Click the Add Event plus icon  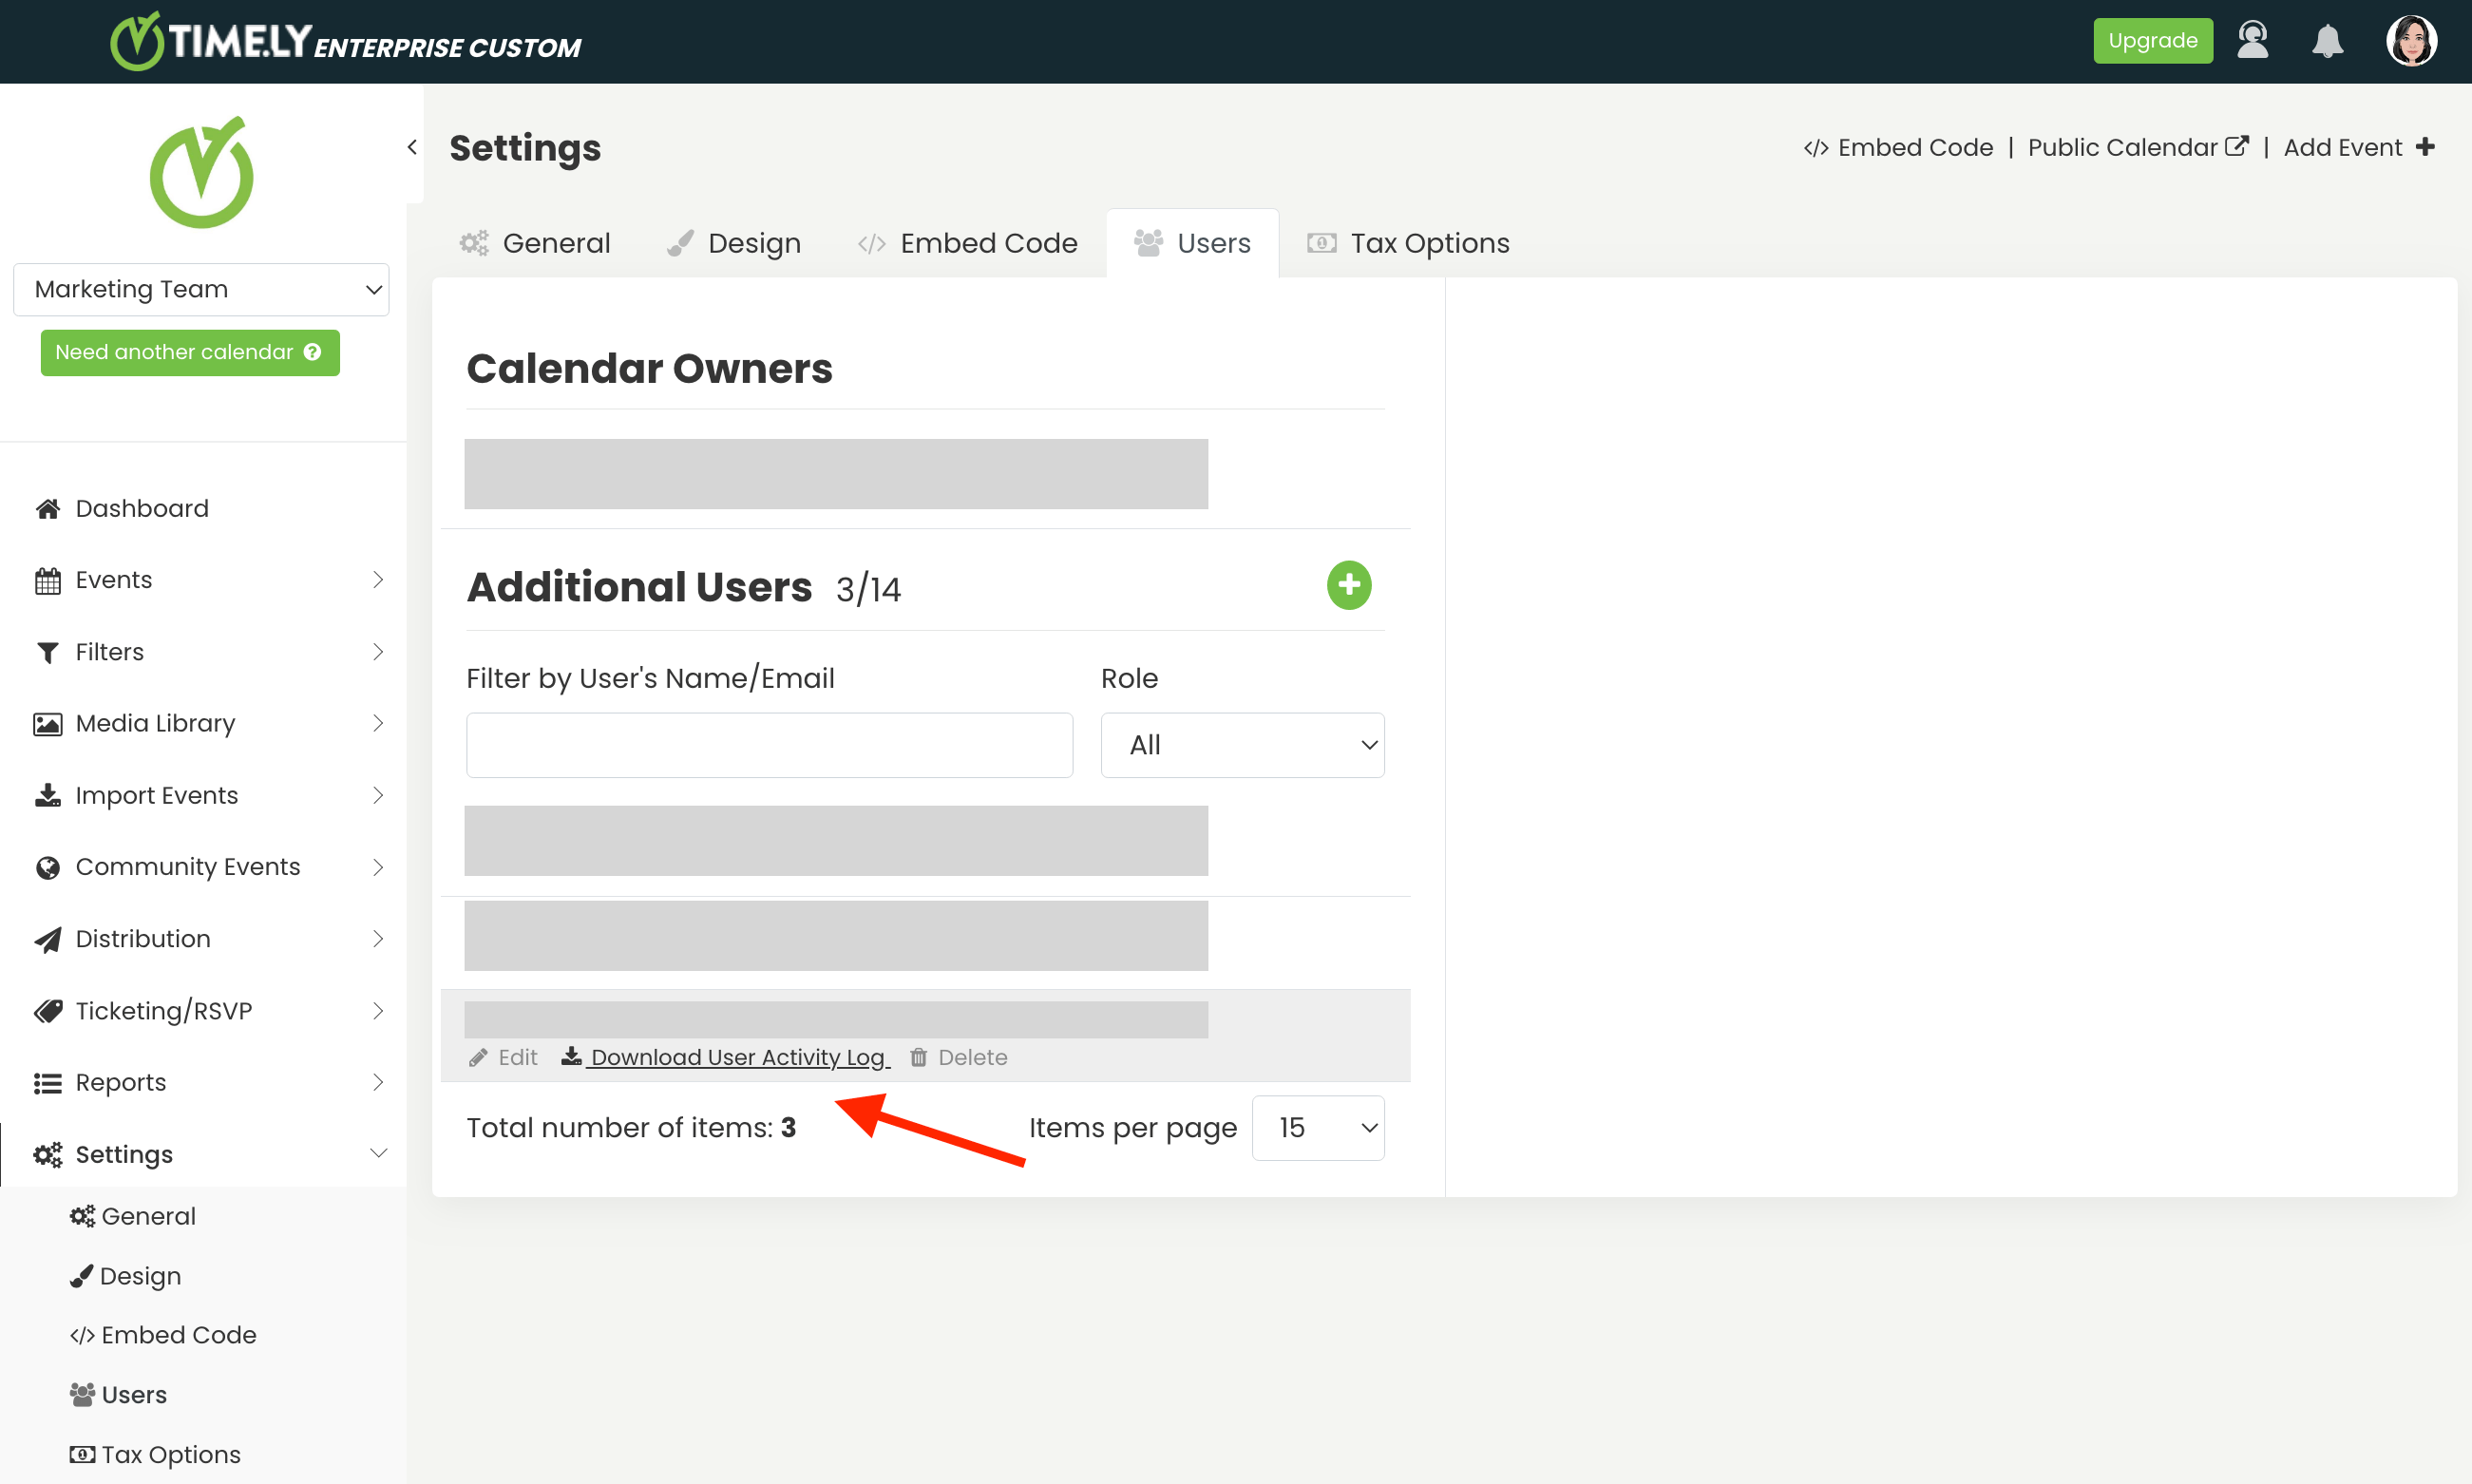2424,147
